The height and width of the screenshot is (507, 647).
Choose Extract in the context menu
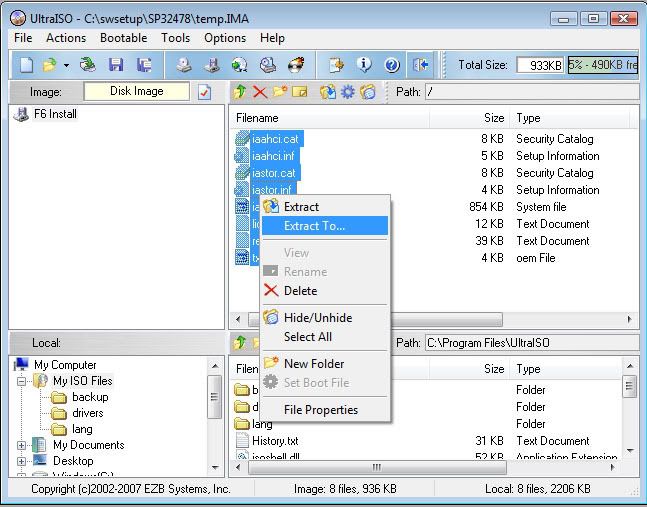tap(325, 207)
